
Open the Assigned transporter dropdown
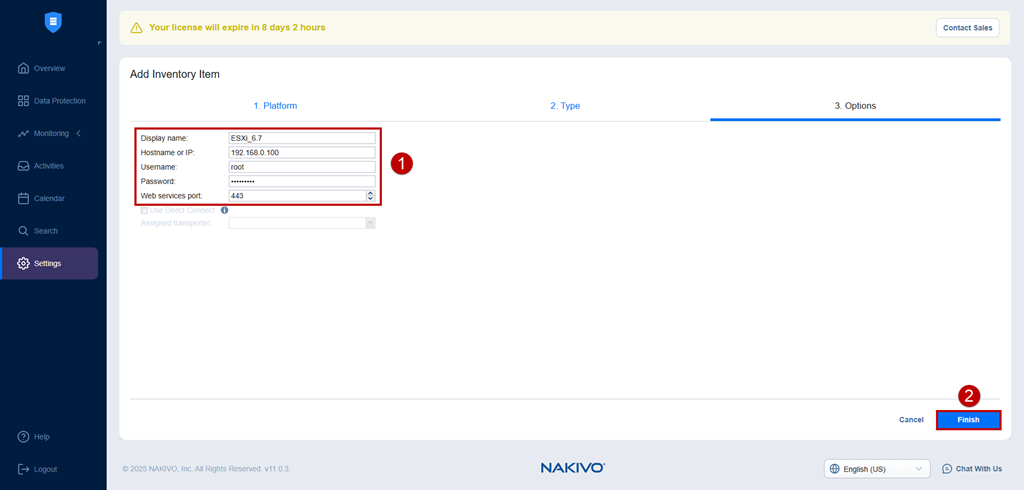[x=370, y=223]
